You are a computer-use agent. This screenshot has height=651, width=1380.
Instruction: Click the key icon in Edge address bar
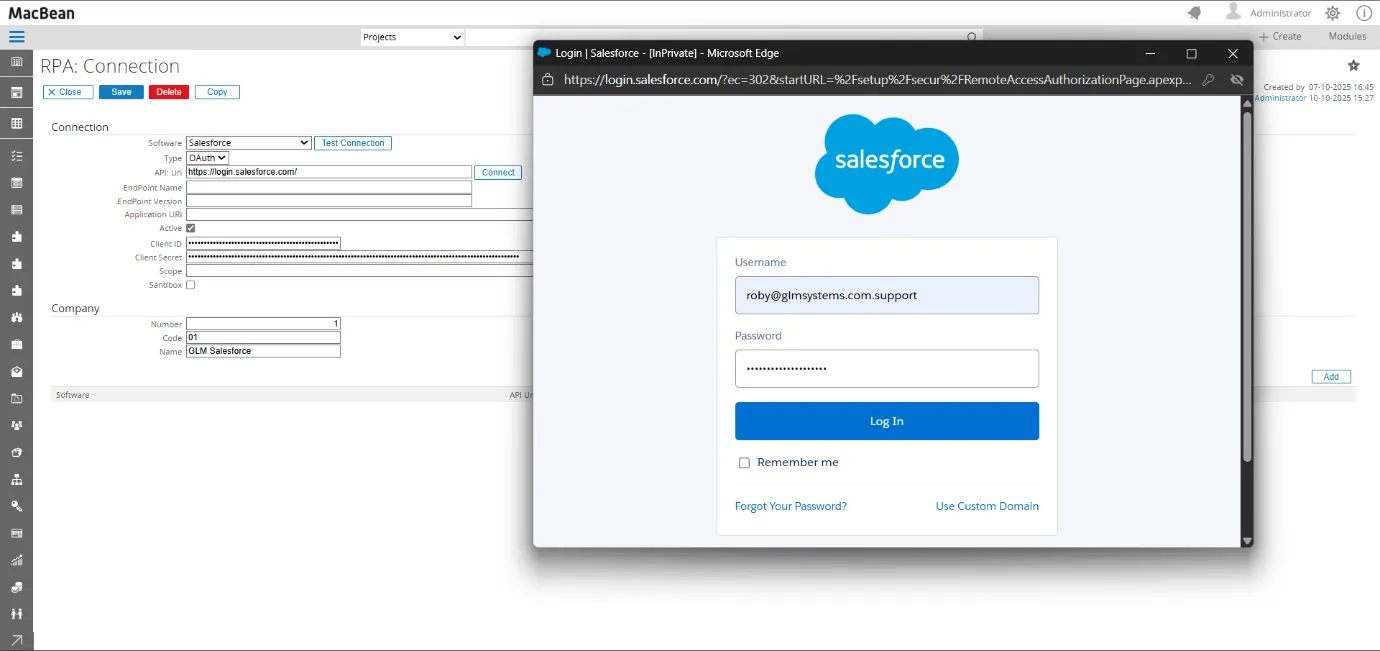tap(1208, 80)
